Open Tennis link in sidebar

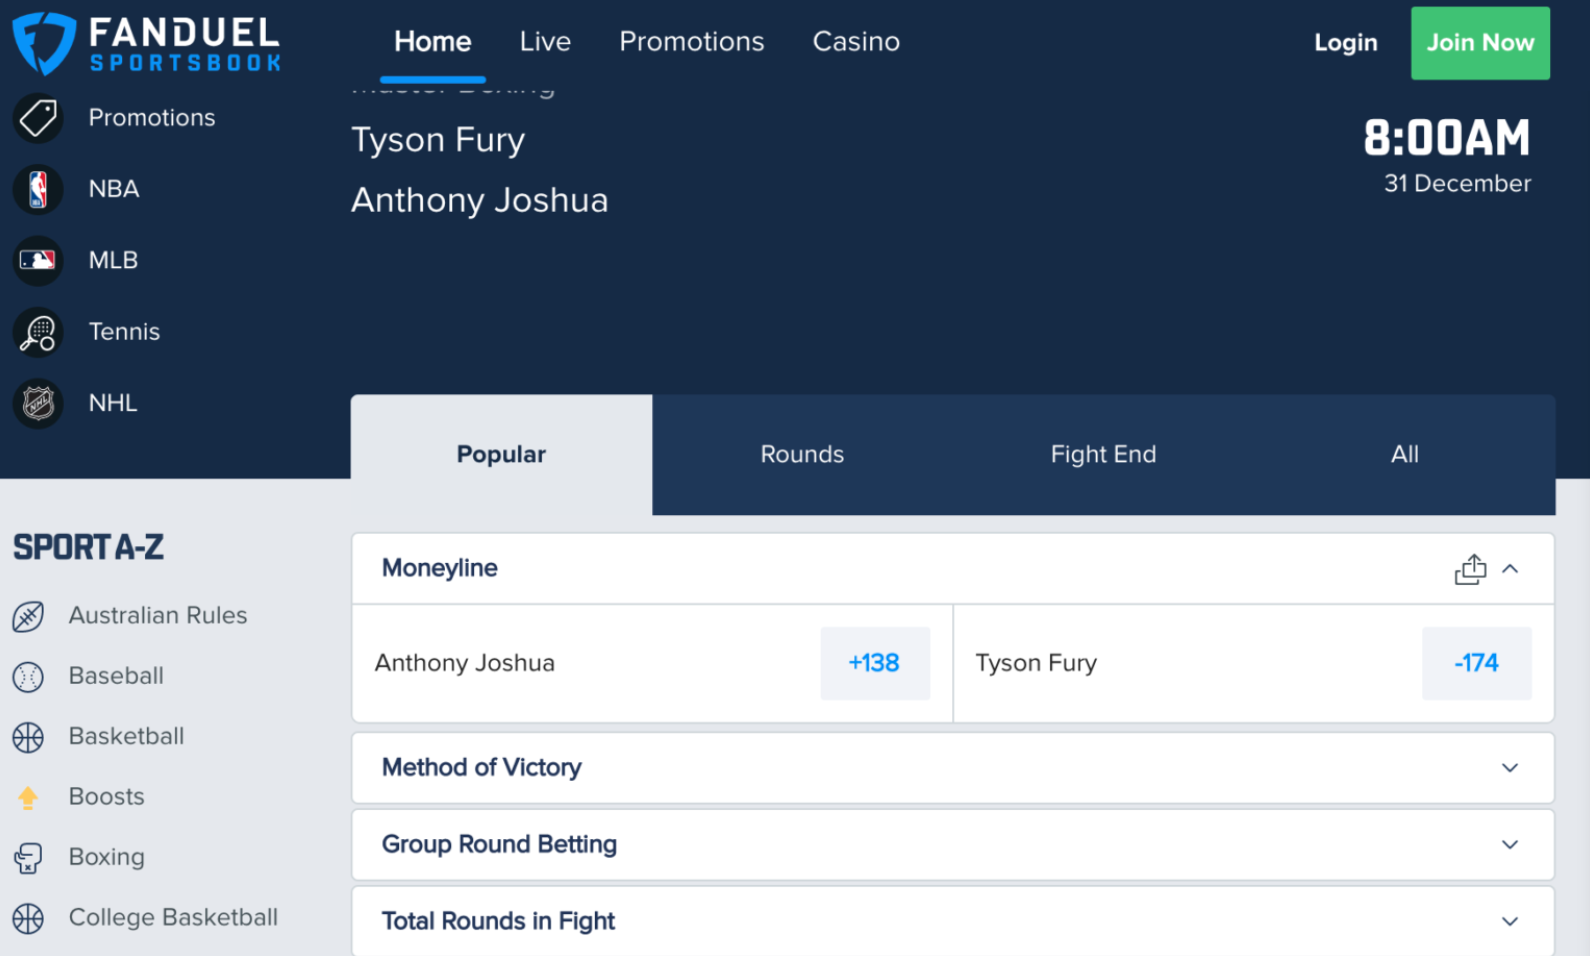point(124,332)
